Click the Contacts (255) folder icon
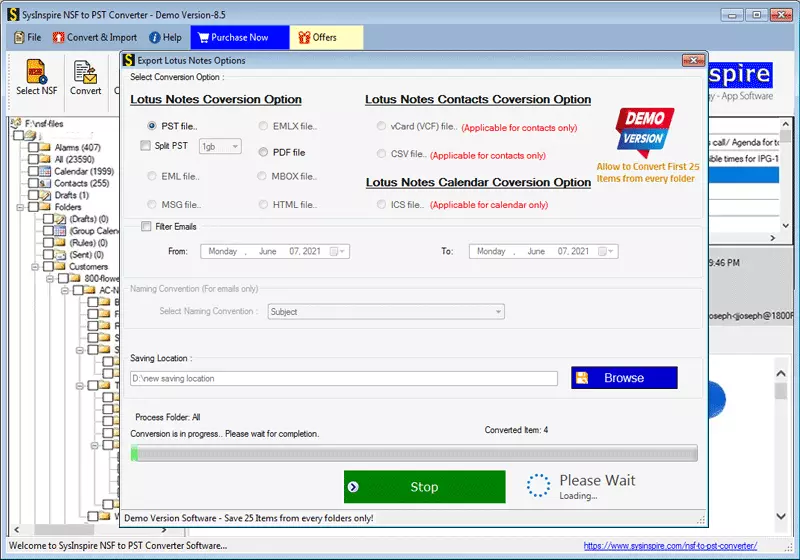The height and width of the screenshot is (560, 800). click(45, 183)
